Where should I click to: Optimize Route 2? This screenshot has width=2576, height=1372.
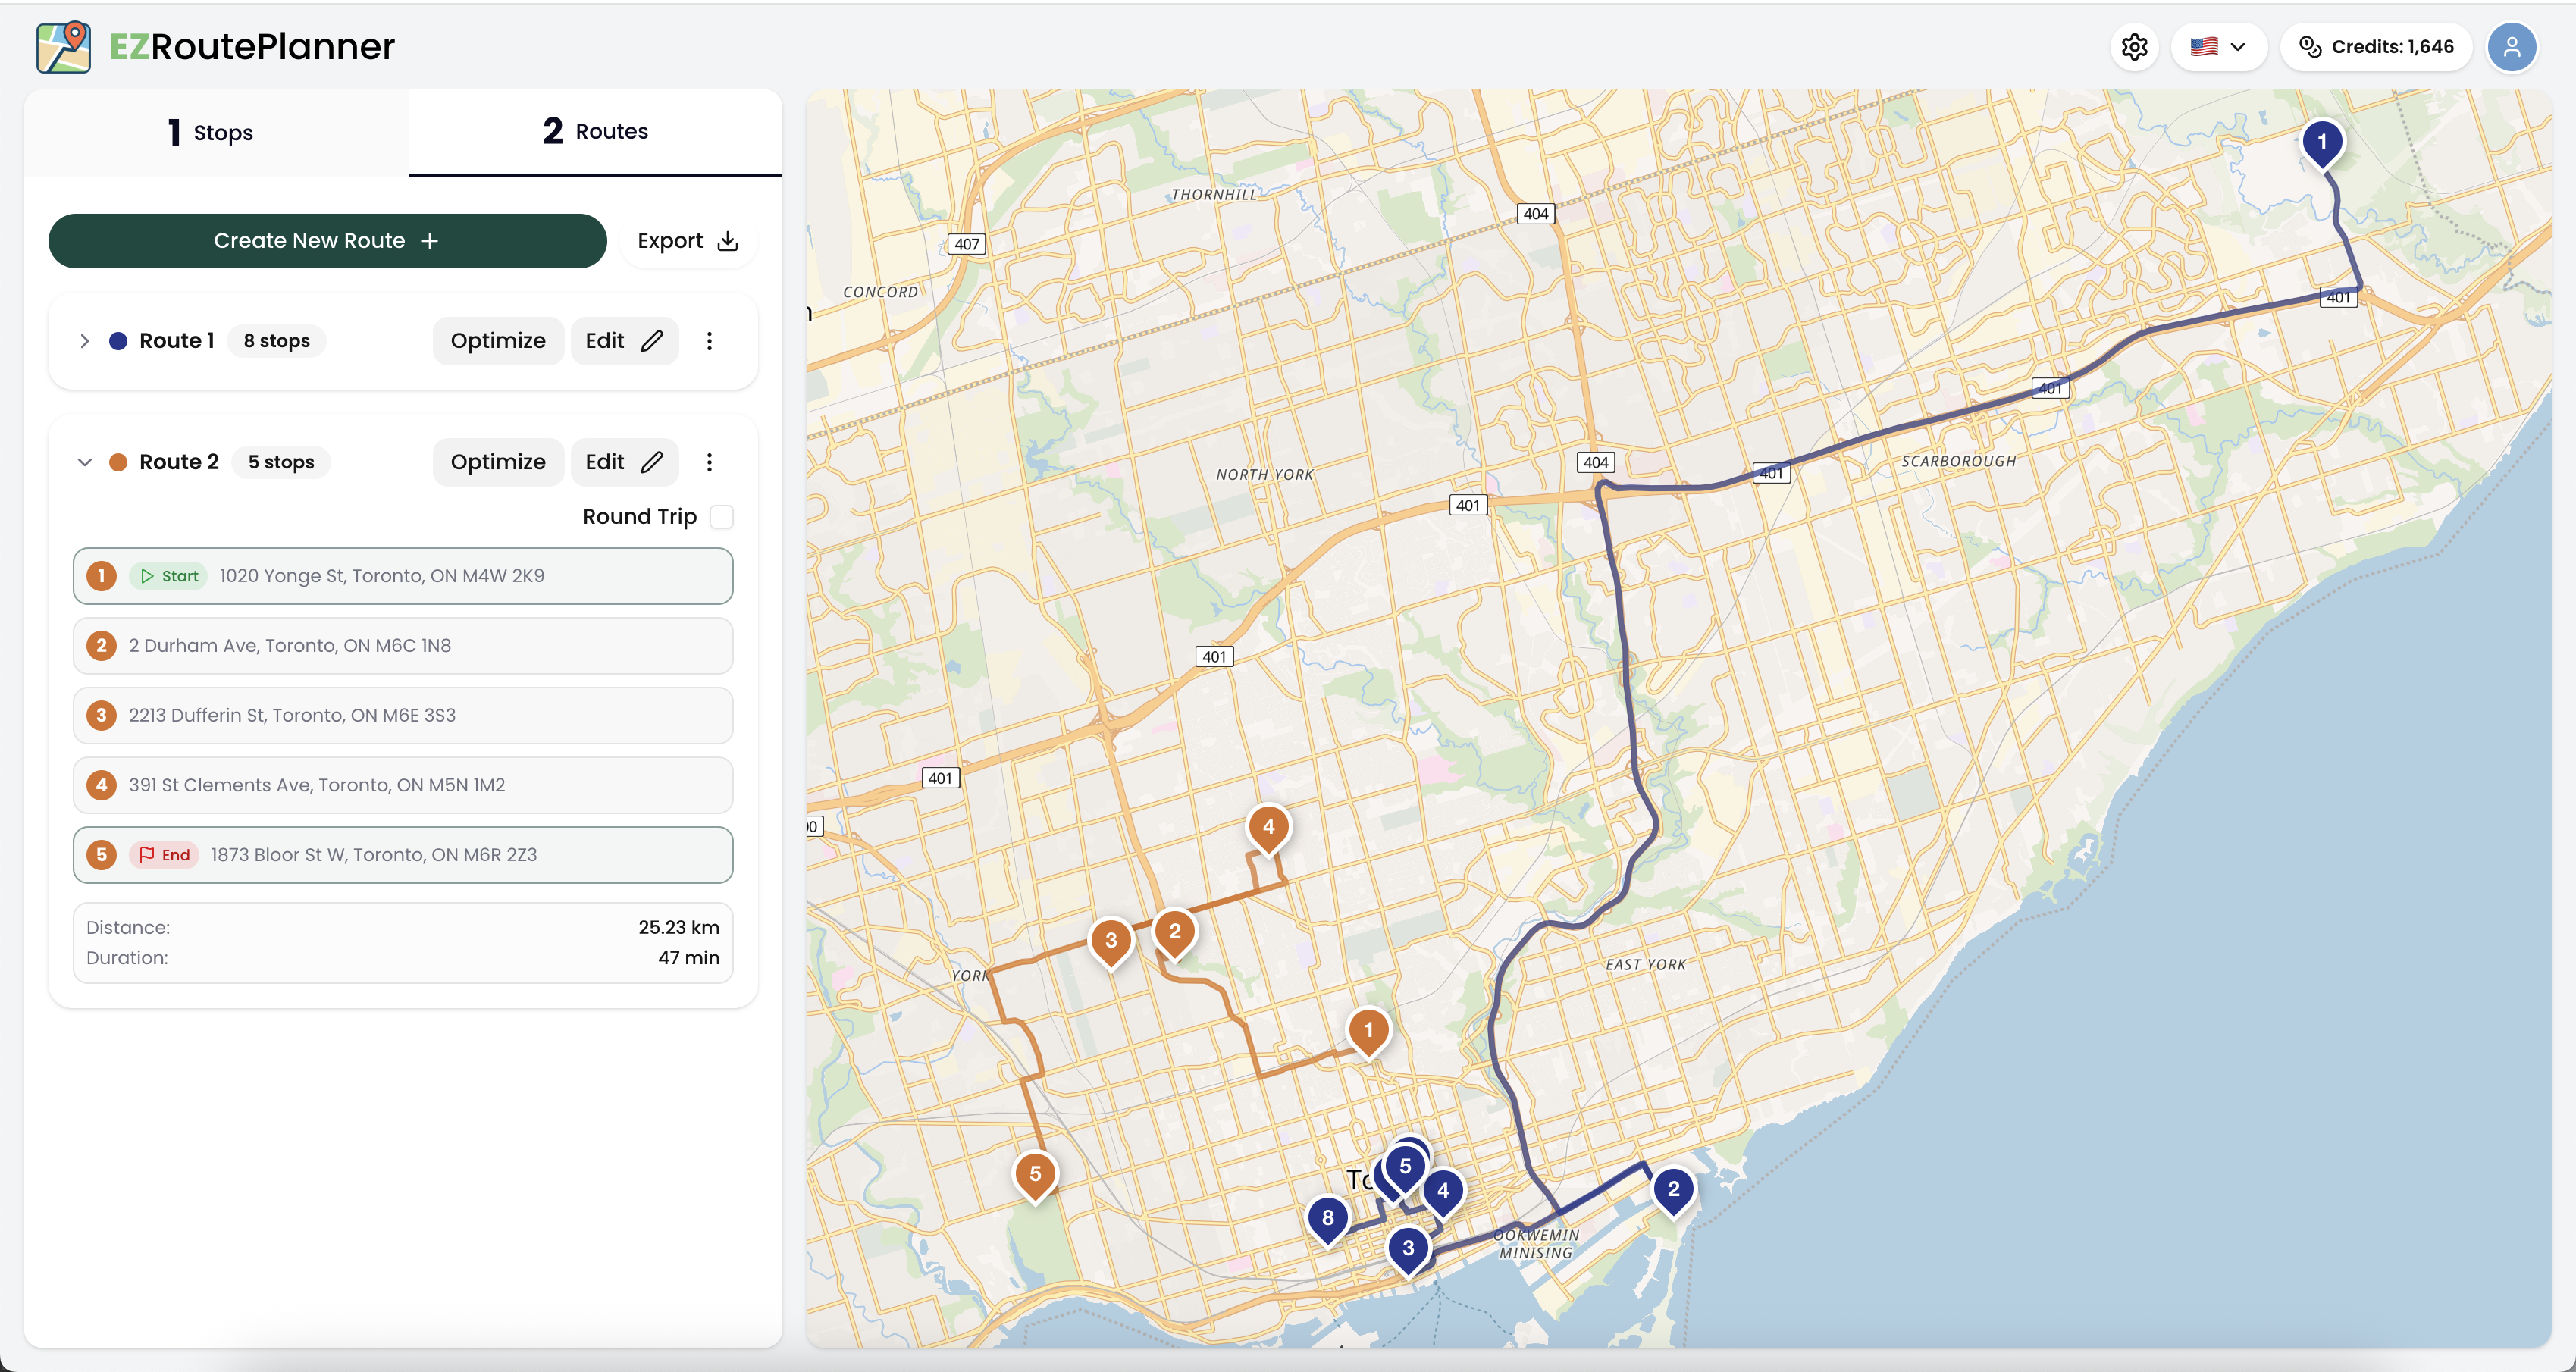pyautogui.click(x=497, y=461)
